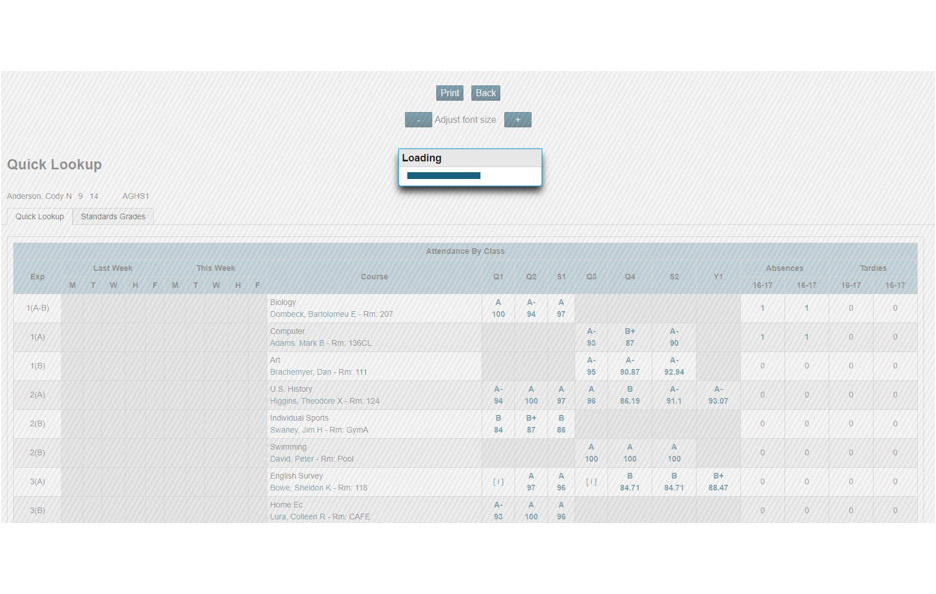
Task: Increase font size with plus button
Action: (517, 120)
